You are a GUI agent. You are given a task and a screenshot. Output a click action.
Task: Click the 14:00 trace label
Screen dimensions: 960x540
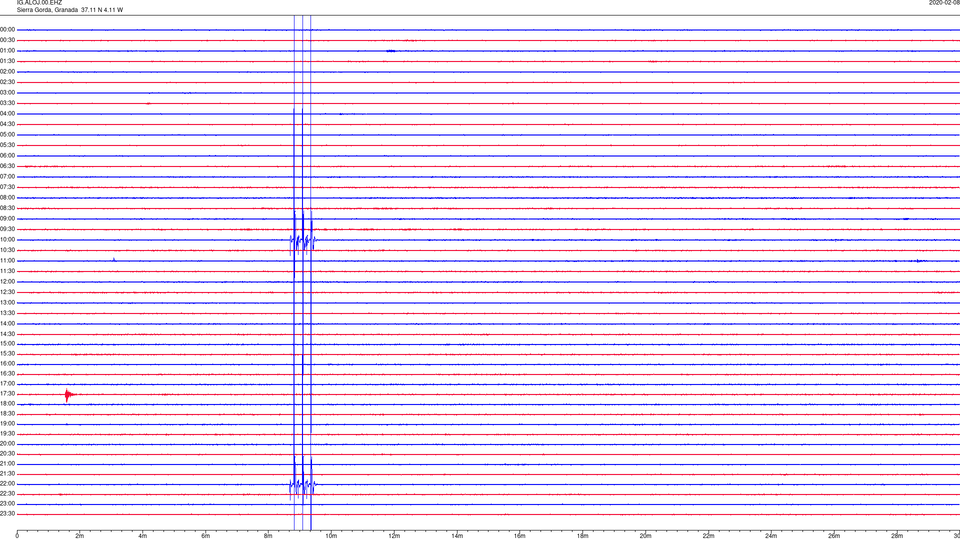(x=7, y=323)
